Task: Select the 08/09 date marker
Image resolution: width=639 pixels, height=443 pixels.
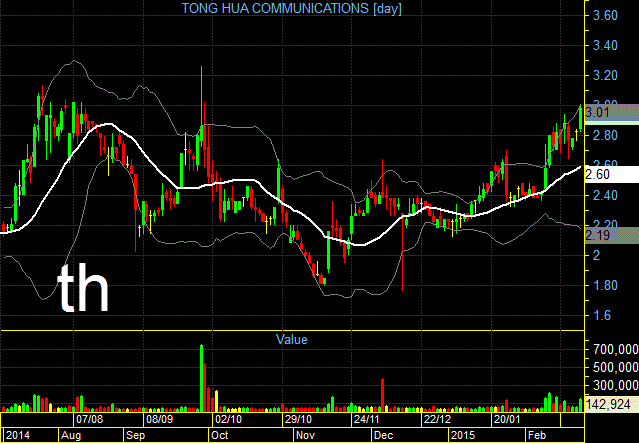Action: tap(159, 419)
